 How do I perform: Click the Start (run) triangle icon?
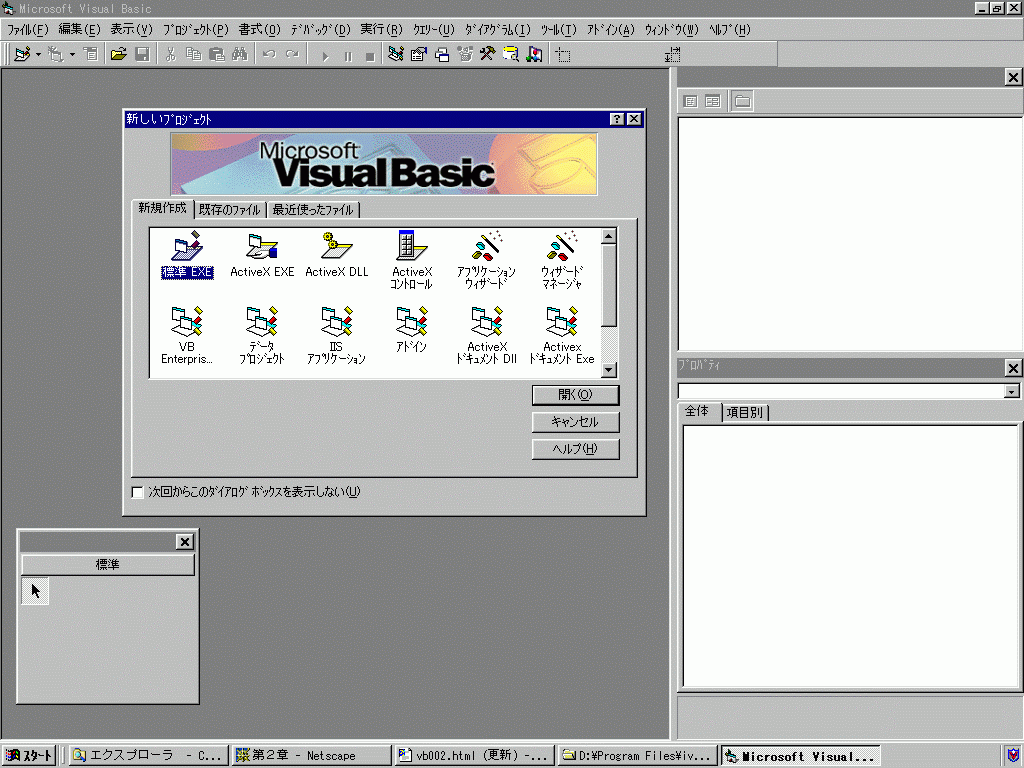[x=325, y=56]
